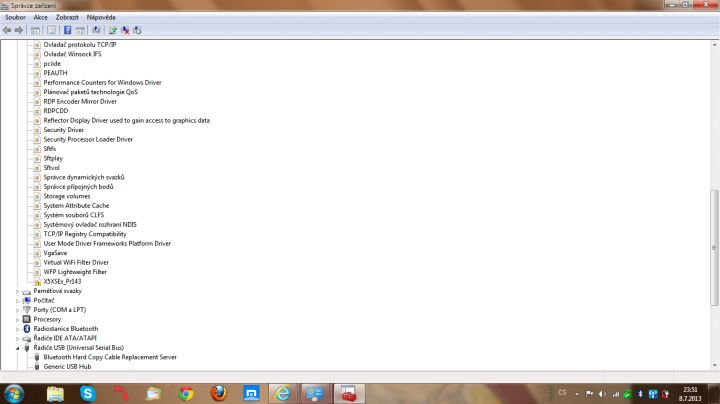Select Performance Counters for Windows Driver

(x=102, y=82)
